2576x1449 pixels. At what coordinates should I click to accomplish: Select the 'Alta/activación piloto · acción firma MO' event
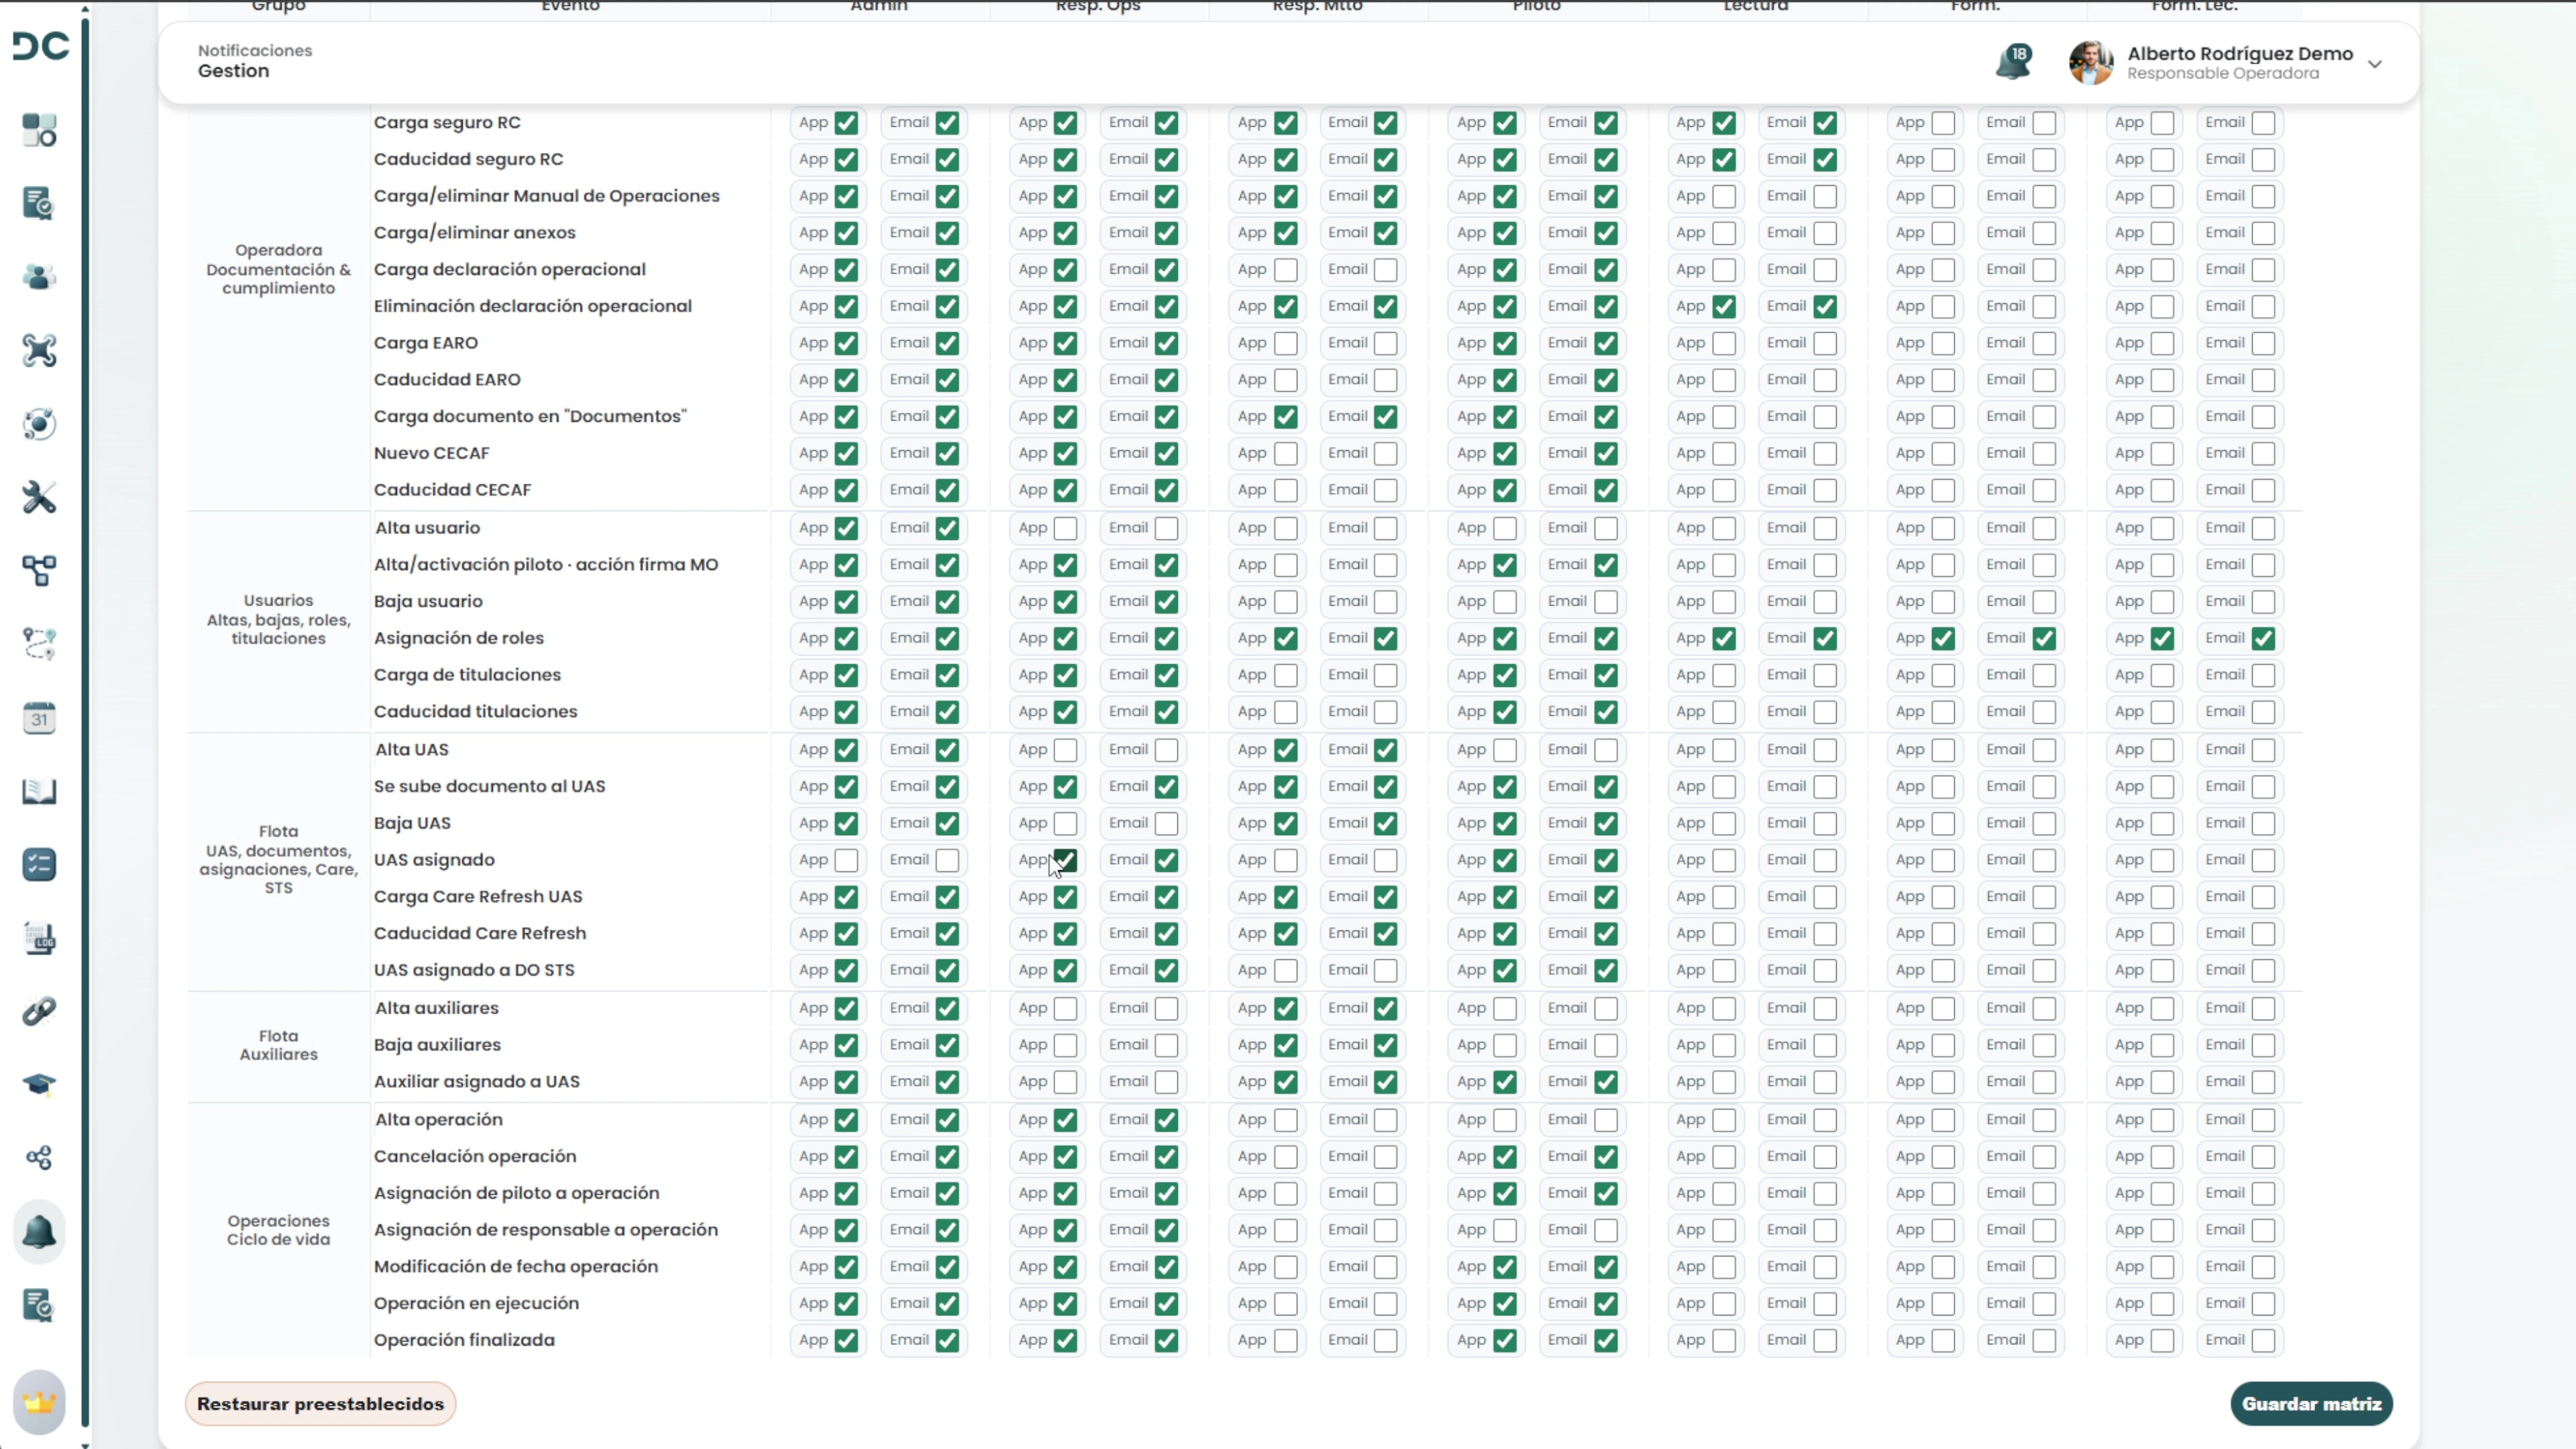(546, 565)
